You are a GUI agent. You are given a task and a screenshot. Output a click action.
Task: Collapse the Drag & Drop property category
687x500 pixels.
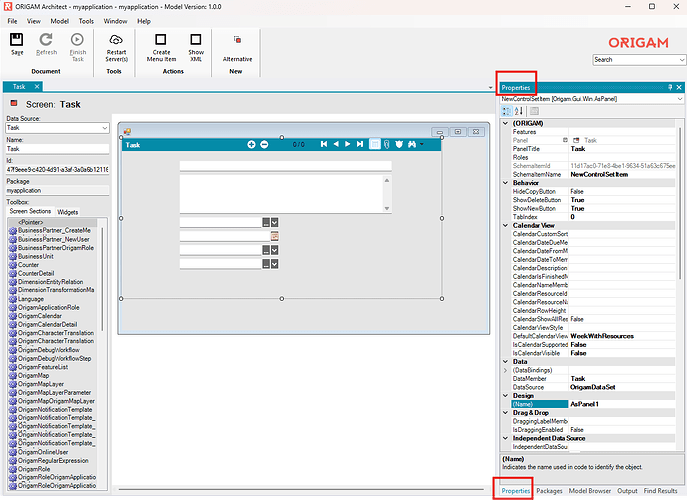(505, 413)
